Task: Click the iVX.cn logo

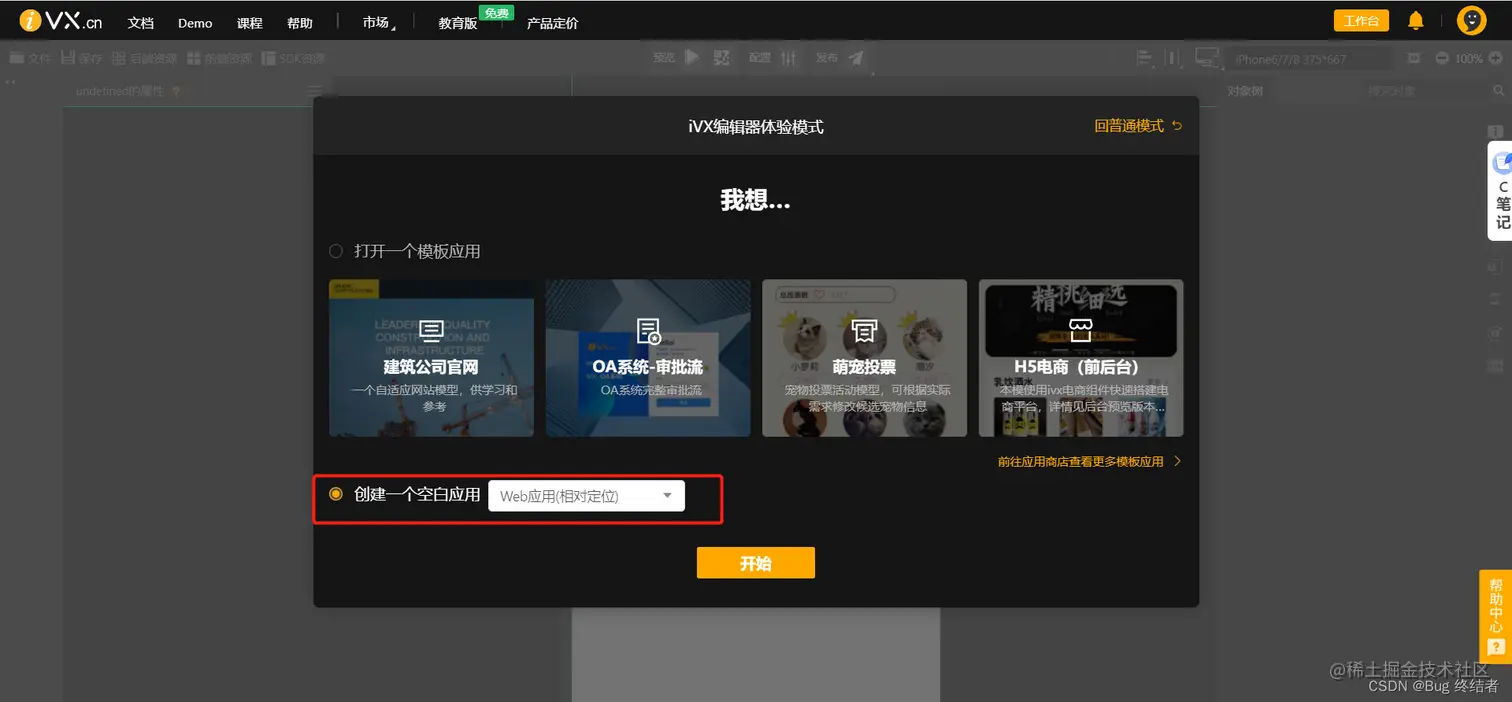Action: [x=61, y=21]
